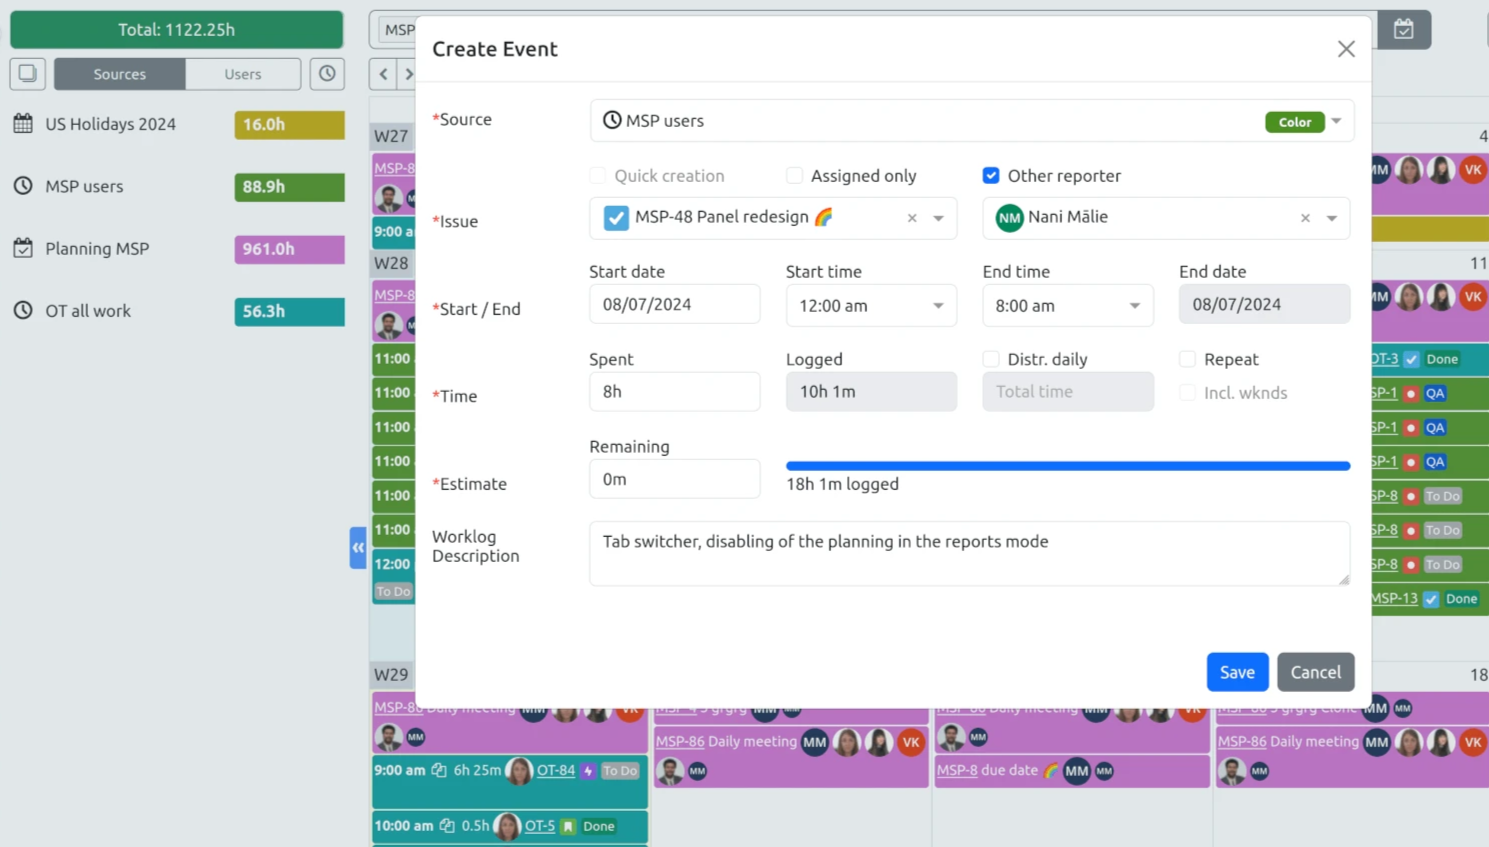Click the user avatar beside OT-5
Viewport: 1489px width, 847px height.
click(x=508, y=826)
